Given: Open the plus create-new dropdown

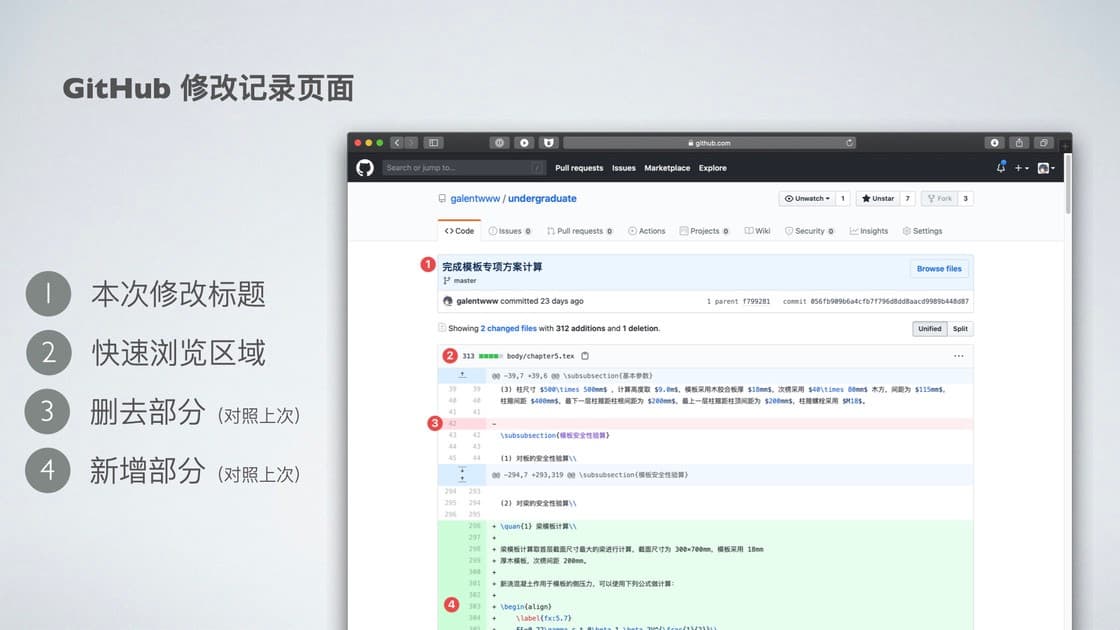Looking at the screenshot, I should (1021, 168).
